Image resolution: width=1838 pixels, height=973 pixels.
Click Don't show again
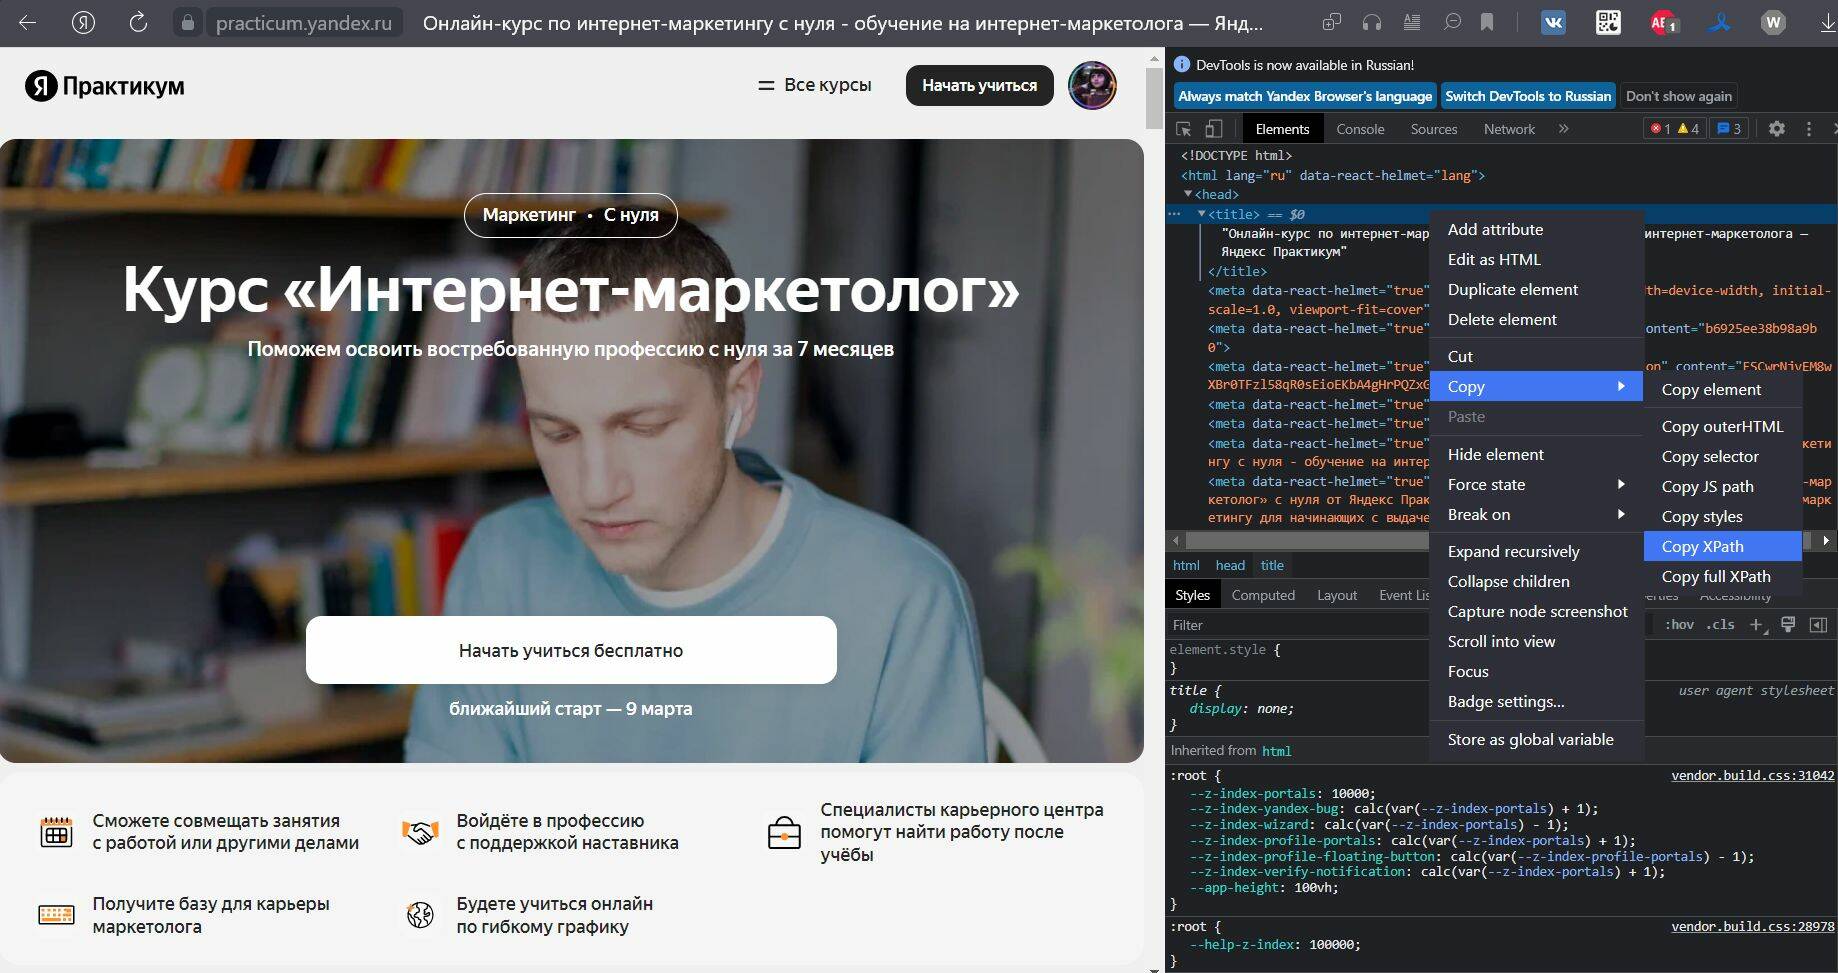[1679, 96]
